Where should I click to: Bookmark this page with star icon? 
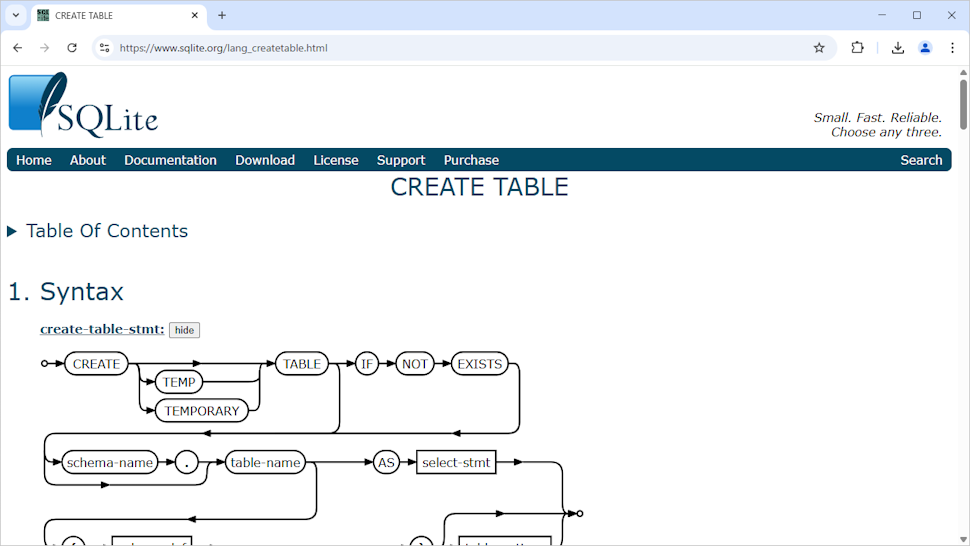pyautogui.click(x=819, y=48)
